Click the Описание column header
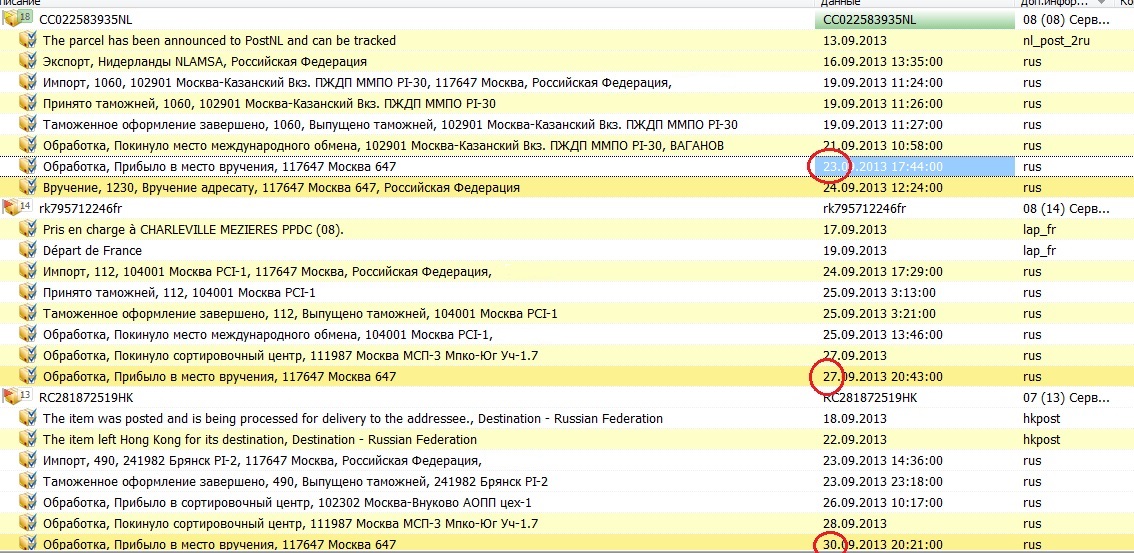 tap(30, 4)
